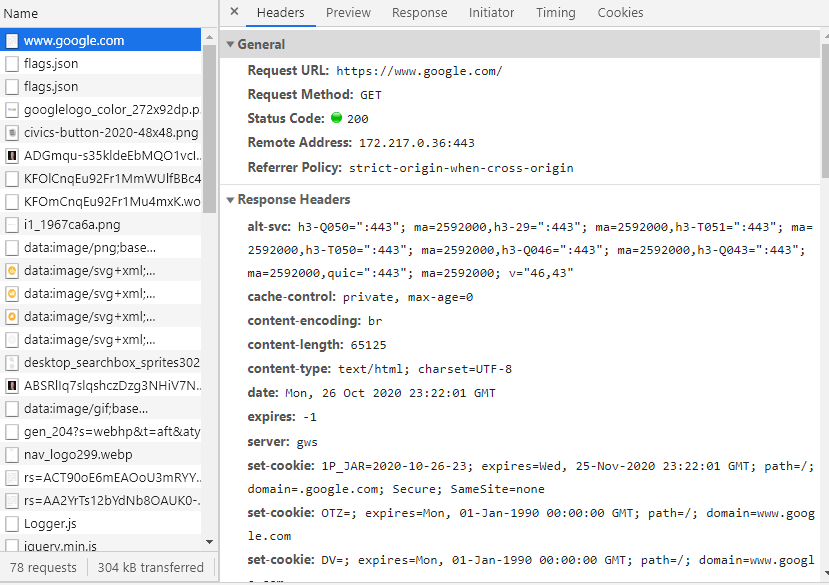This screenshot has width=829, height=585.
Task: Open the Response tab
Action: coord(419,13)
